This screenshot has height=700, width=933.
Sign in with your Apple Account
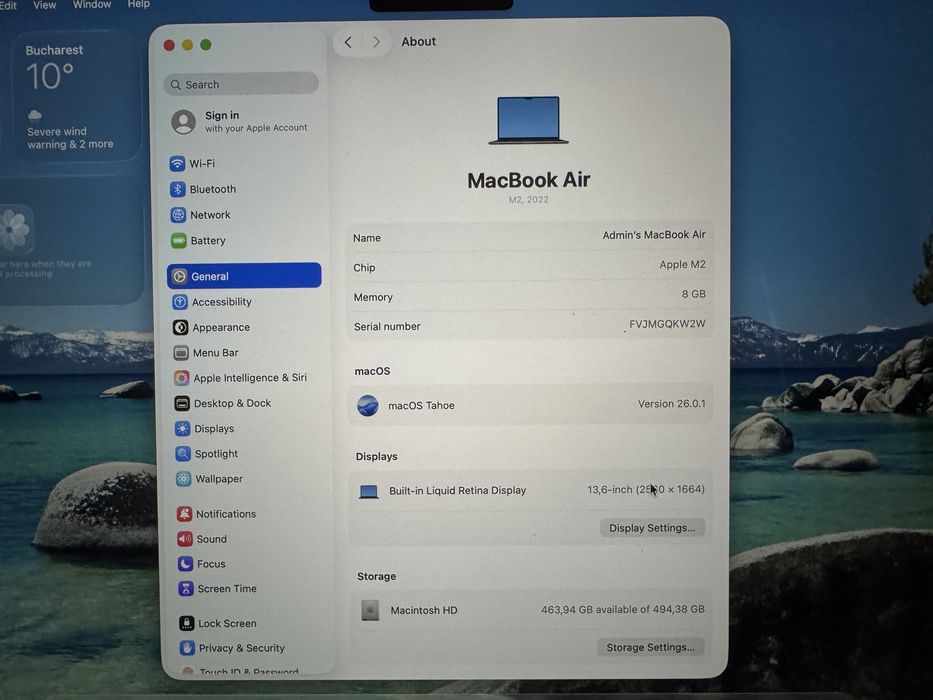(x=240, y=121)
